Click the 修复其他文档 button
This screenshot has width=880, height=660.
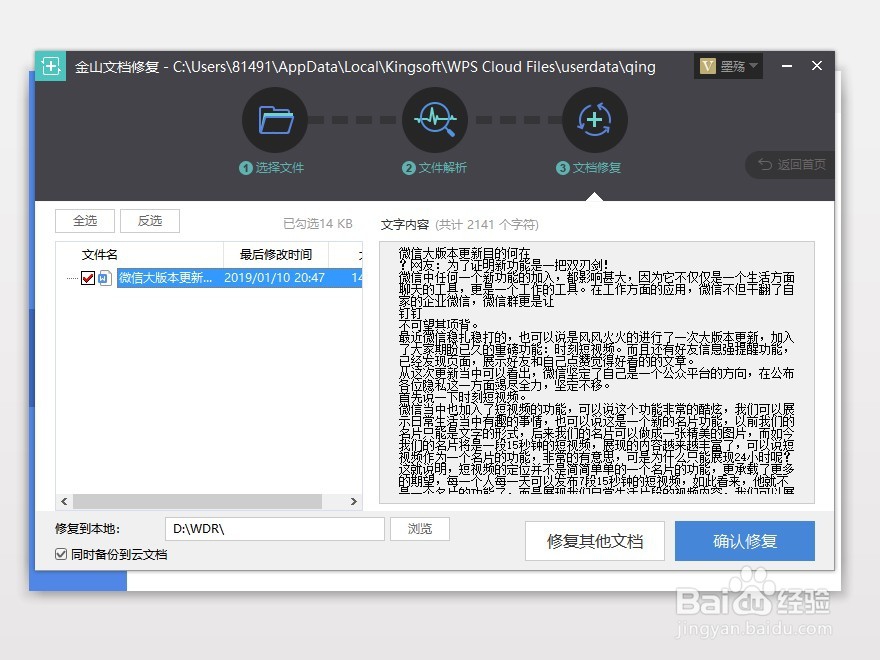click(595, 541)
